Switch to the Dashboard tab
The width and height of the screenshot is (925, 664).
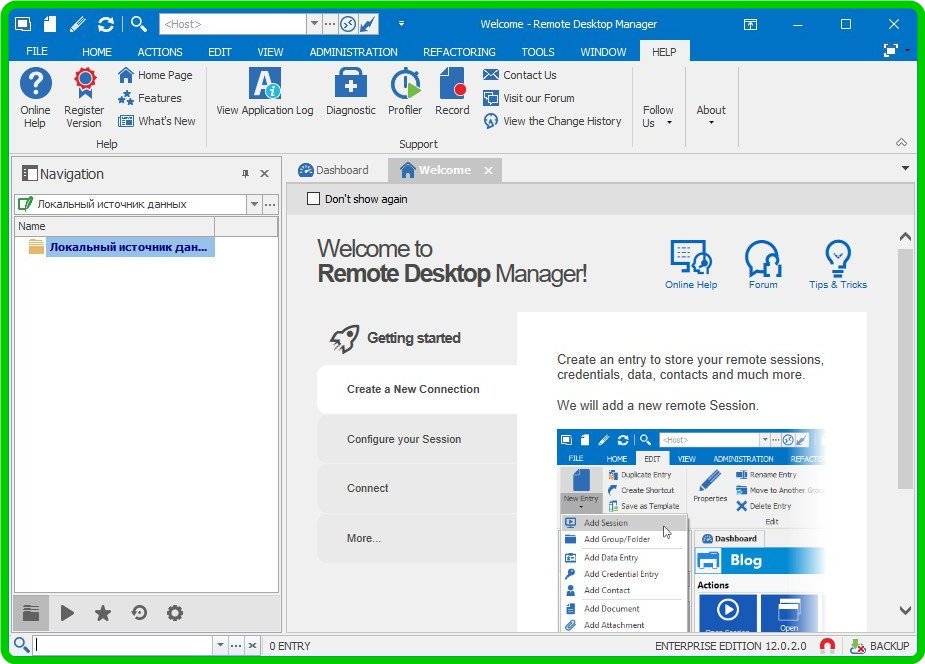(x=334, y=170)
